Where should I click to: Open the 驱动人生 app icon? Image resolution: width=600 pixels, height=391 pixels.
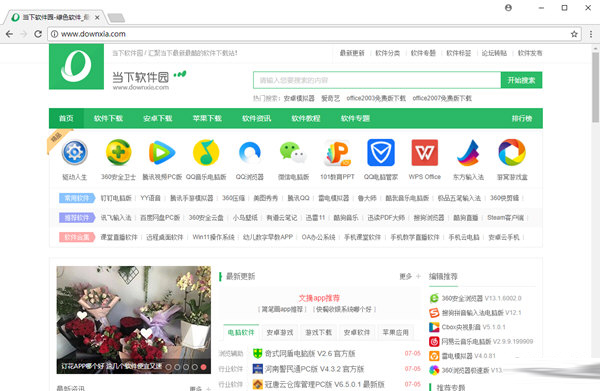(75, 152)
